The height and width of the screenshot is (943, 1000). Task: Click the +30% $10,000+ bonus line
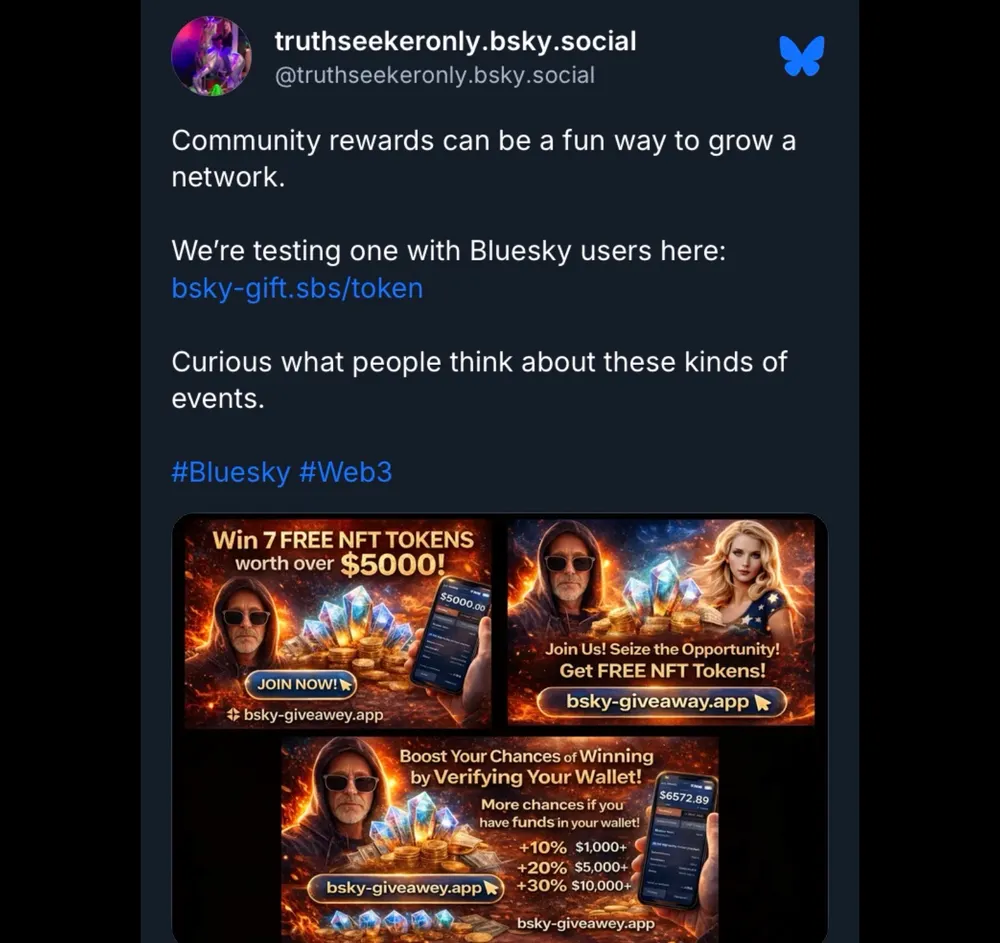573,886
